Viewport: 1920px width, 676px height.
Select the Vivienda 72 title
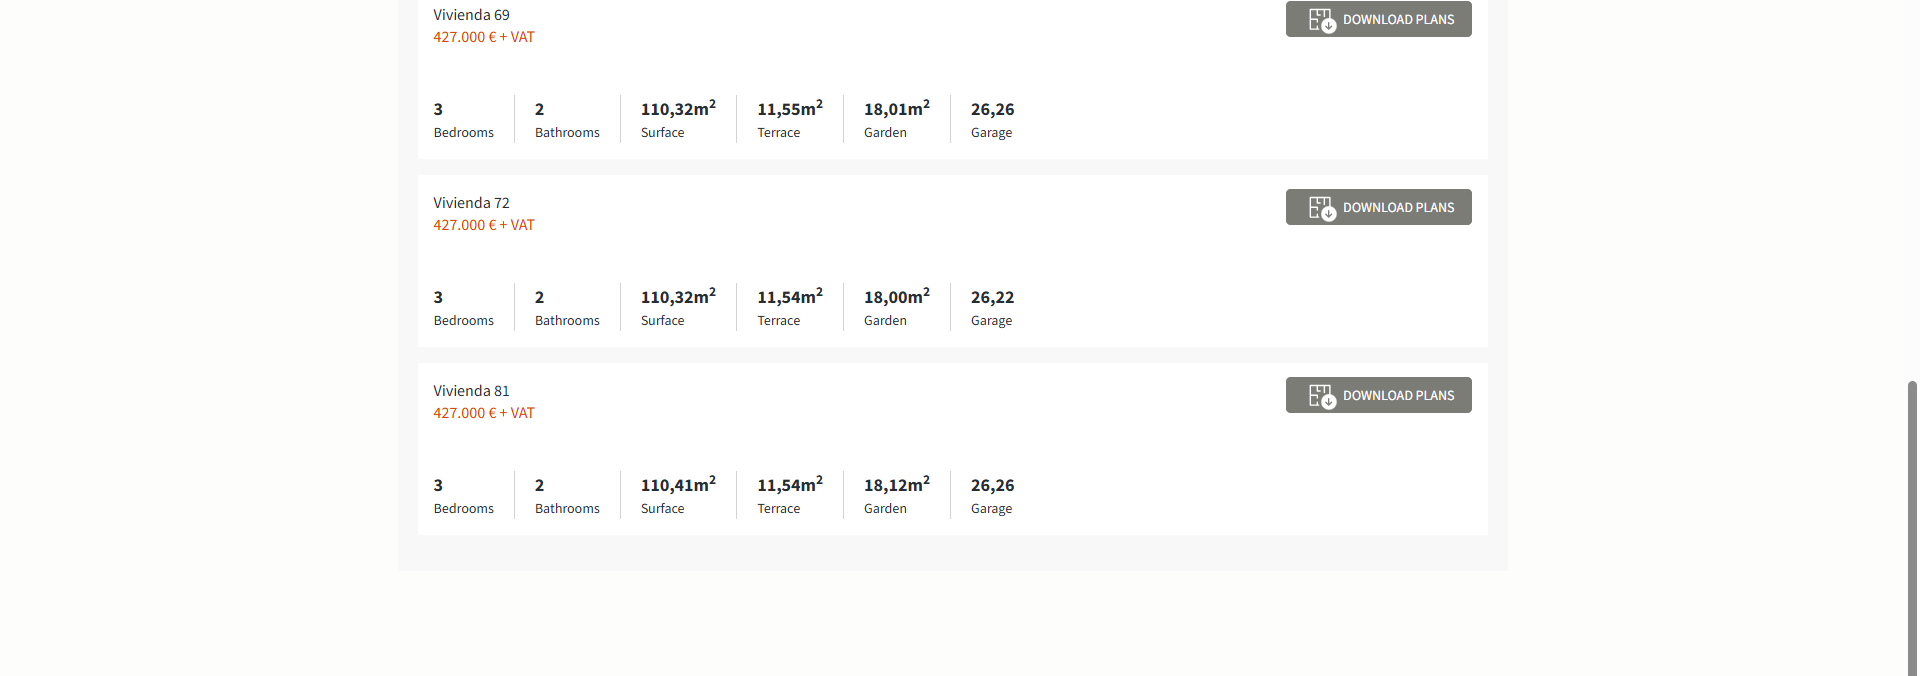click(471, 203)
